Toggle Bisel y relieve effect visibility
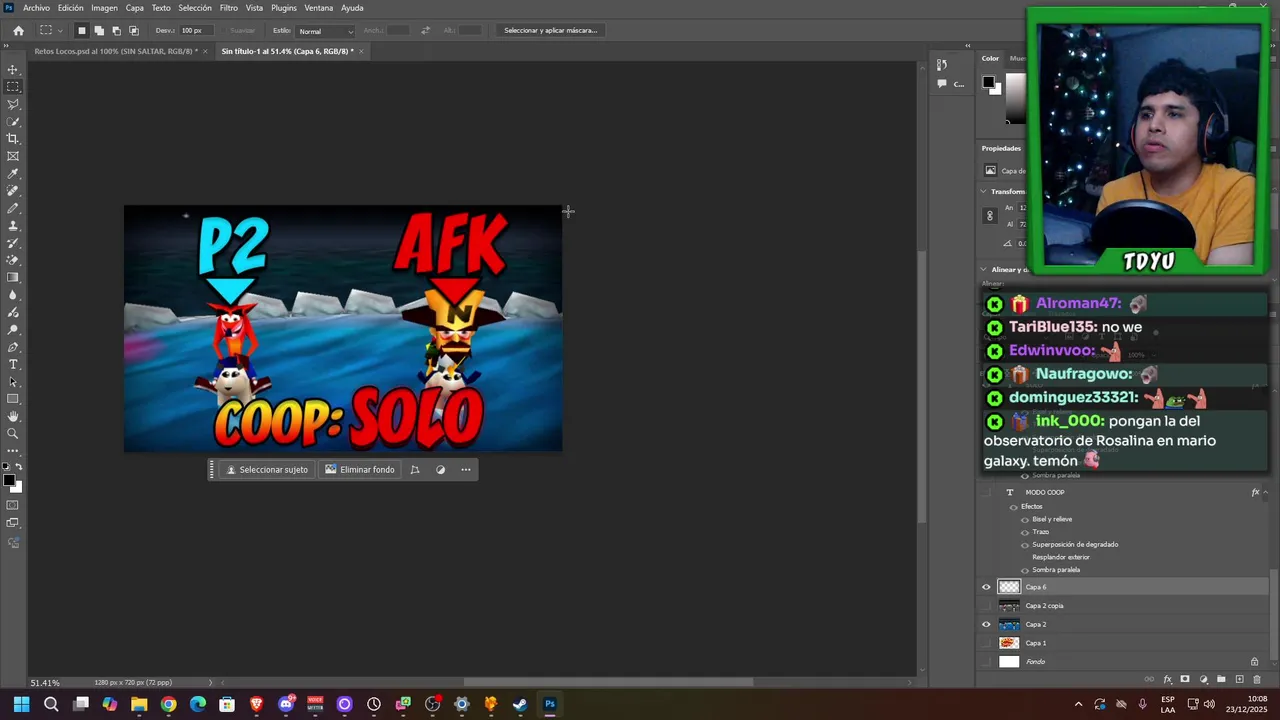 coord(1025,519)
